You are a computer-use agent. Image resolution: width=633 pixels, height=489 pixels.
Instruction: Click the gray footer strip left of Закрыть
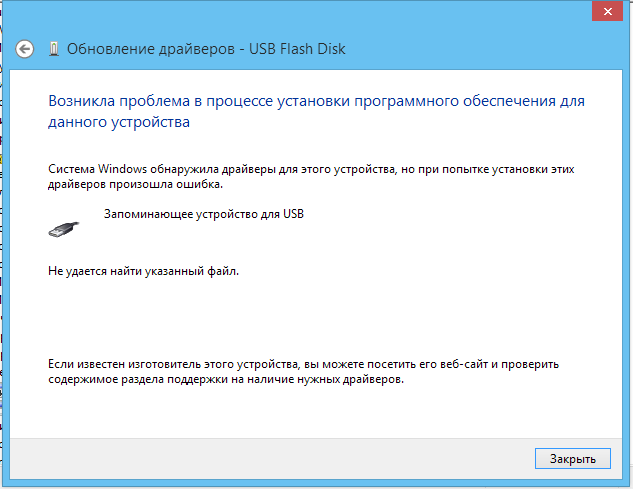[x=270, y=459]
